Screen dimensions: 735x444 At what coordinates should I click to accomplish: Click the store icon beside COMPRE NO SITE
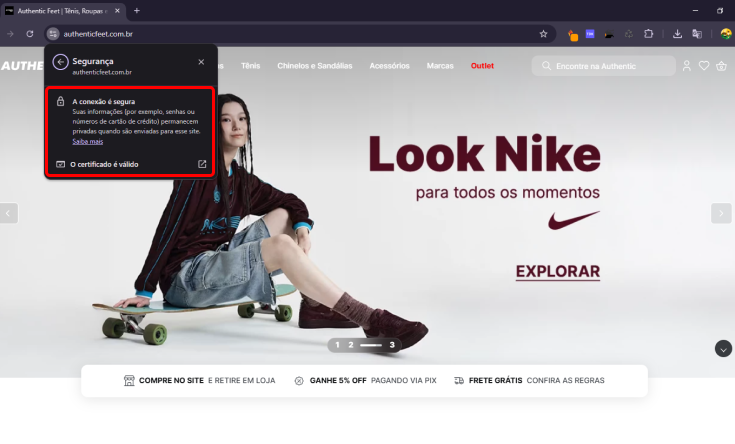tap(129, 381)
